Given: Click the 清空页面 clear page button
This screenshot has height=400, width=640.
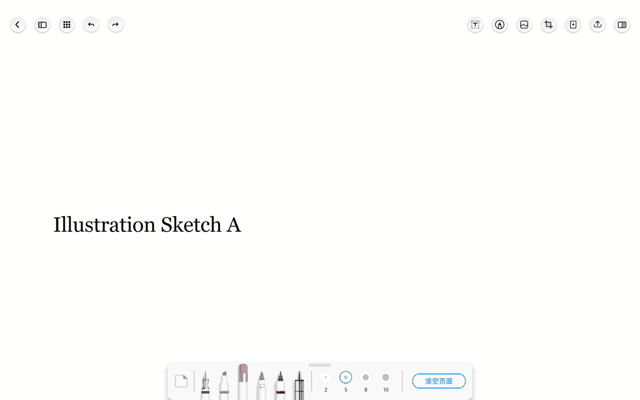Looking at the screenshot, I should click(x=439, y=381).
